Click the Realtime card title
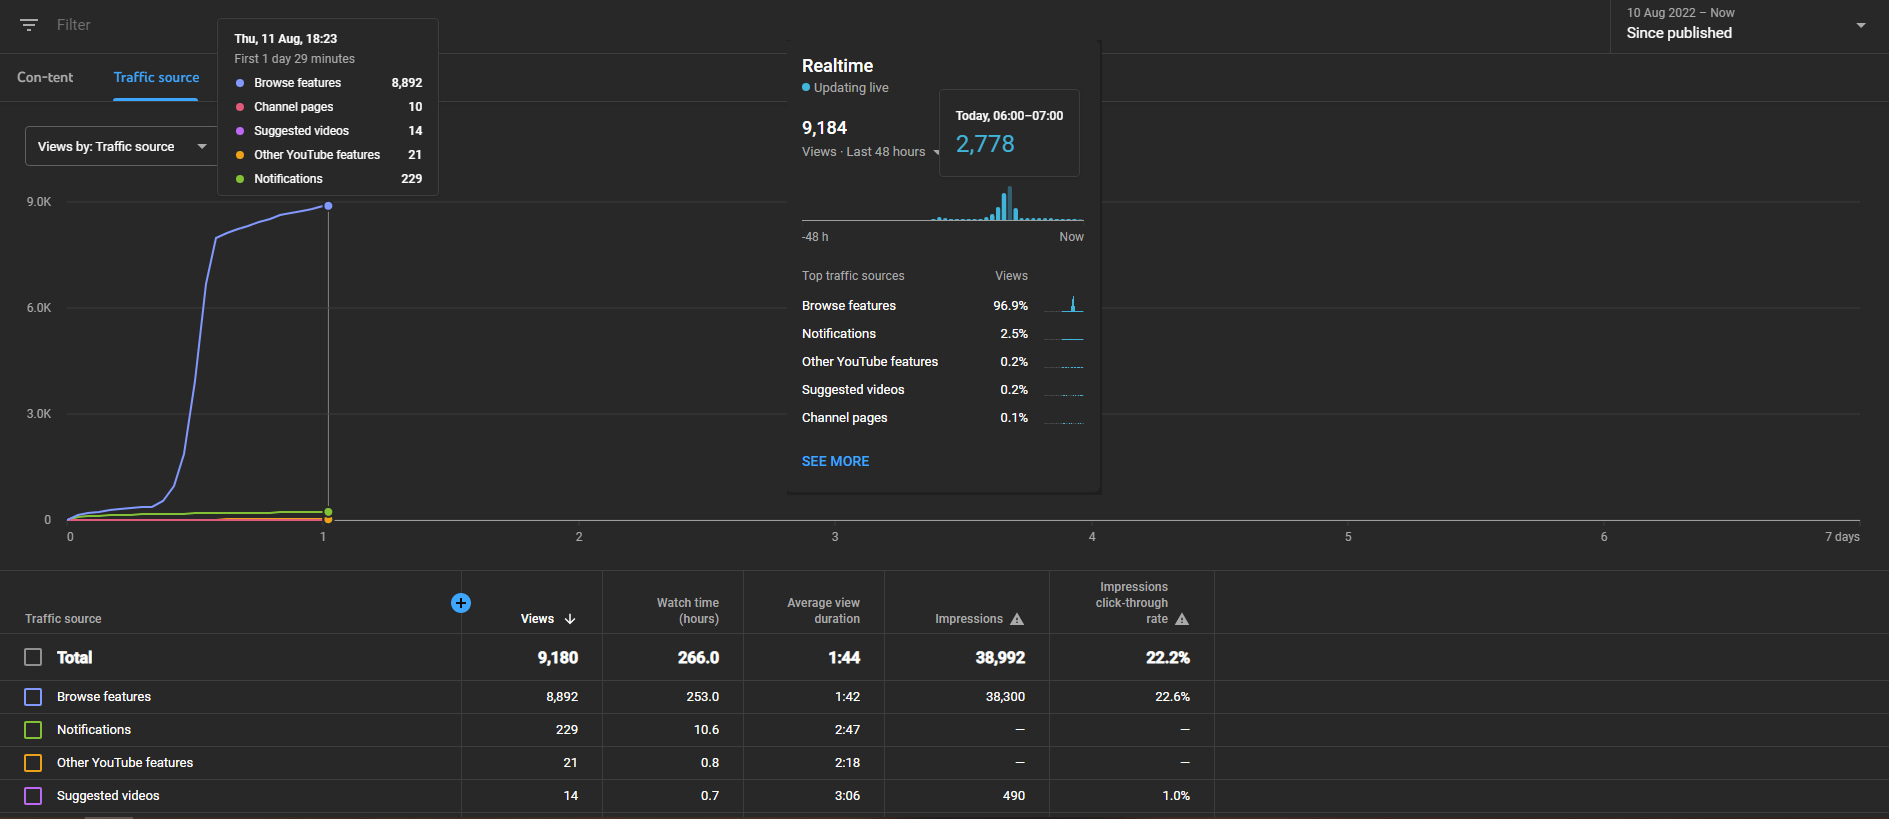Viewport: 1889px width, 819px height. [x=838, y=66]
